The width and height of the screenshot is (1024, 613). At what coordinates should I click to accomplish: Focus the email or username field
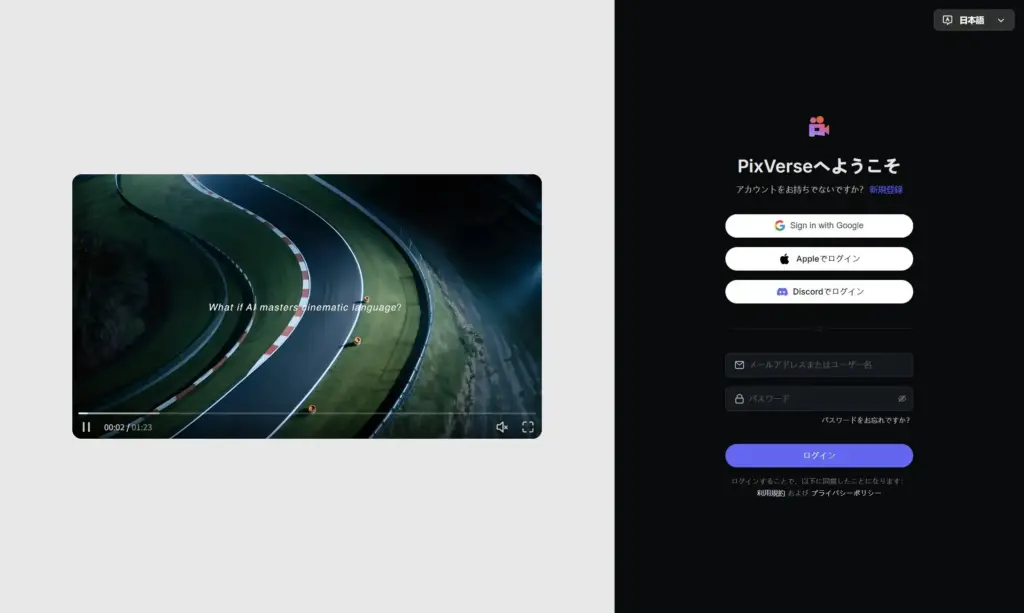coord(819,365)
